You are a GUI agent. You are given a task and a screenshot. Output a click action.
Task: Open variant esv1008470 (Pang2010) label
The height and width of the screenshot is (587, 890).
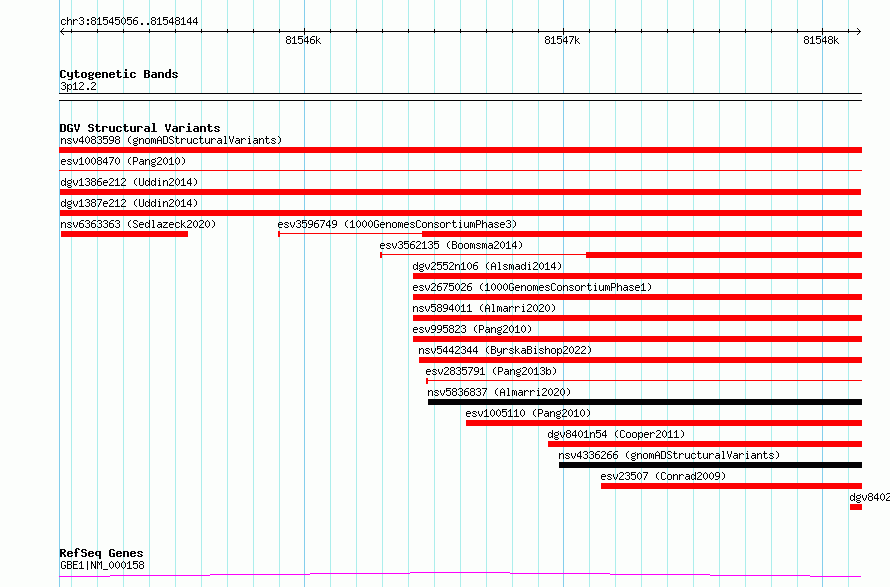tap(123, 161)
